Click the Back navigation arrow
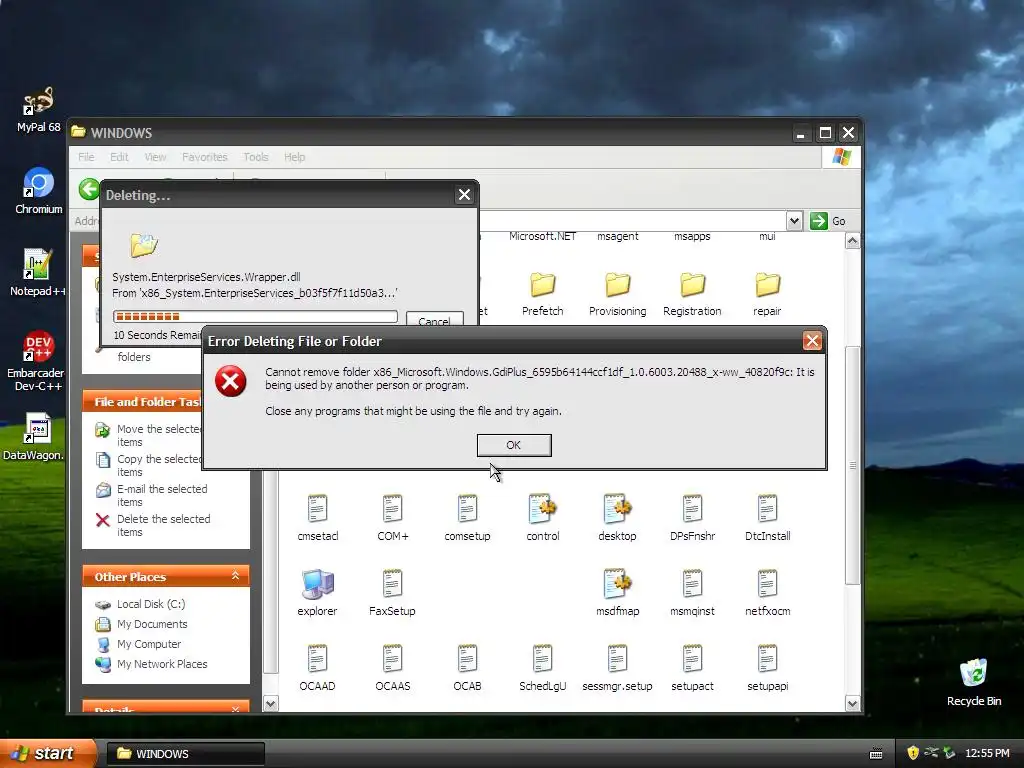This screenshot has width=1024, height=768. pyautogui.click(x=89, y=189)
